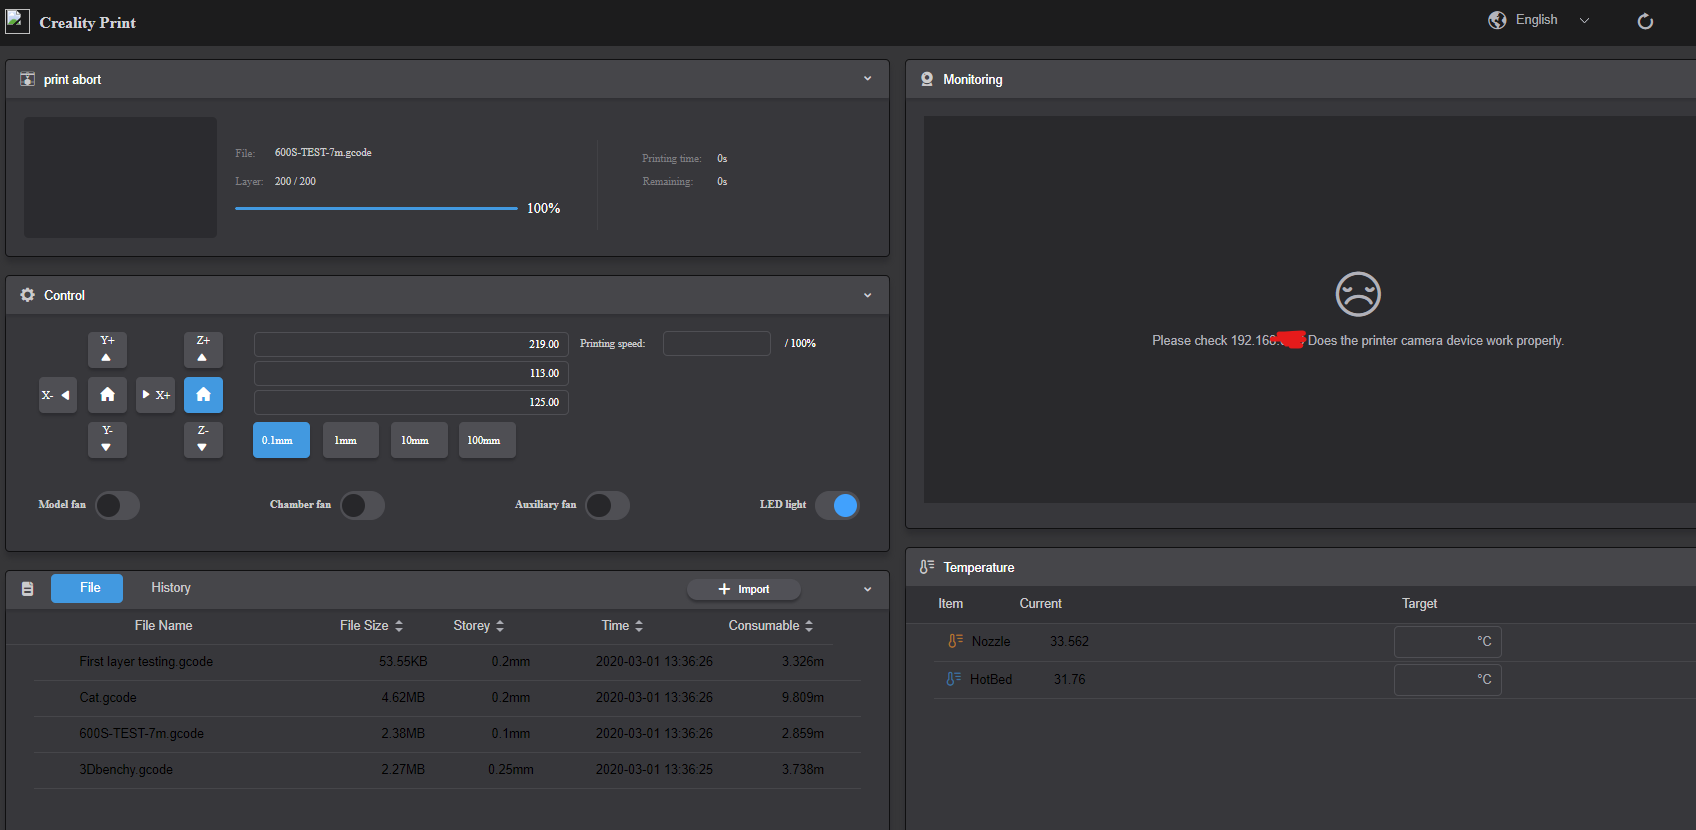Click the refresh icon in top bar

click(1645, 21)
